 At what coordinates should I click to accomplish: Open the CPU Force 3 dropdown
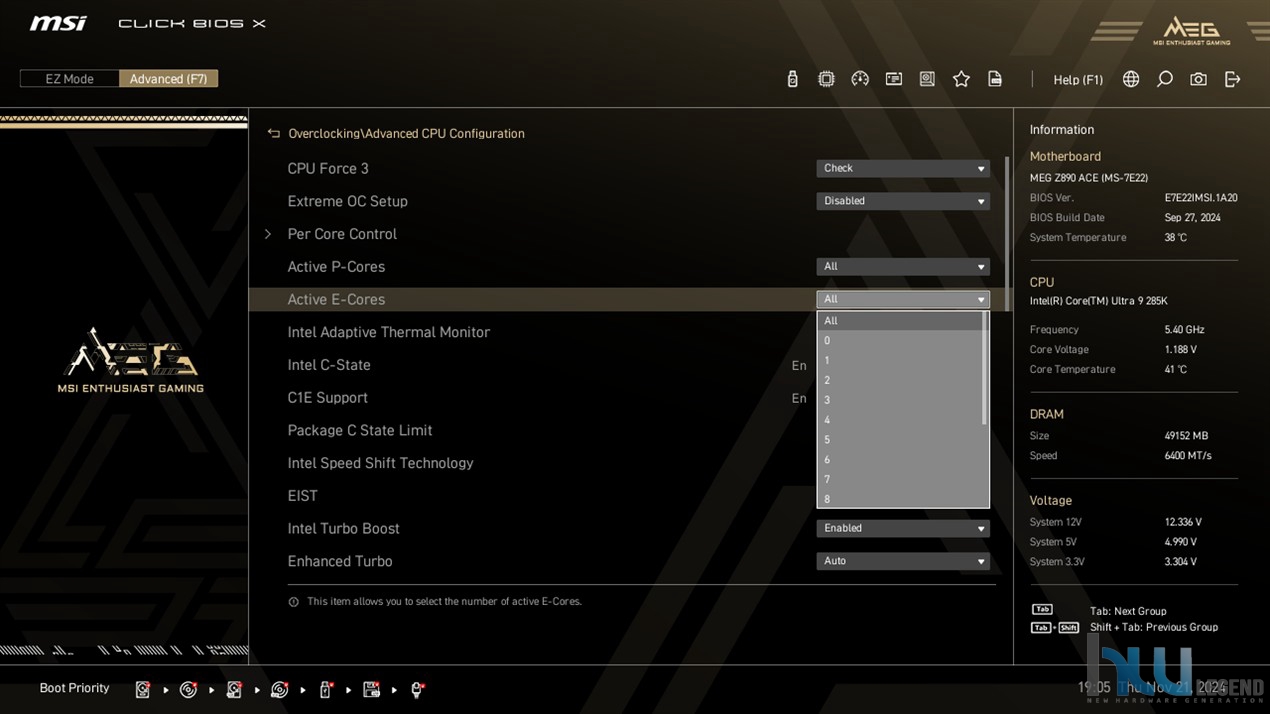[903, 168]
